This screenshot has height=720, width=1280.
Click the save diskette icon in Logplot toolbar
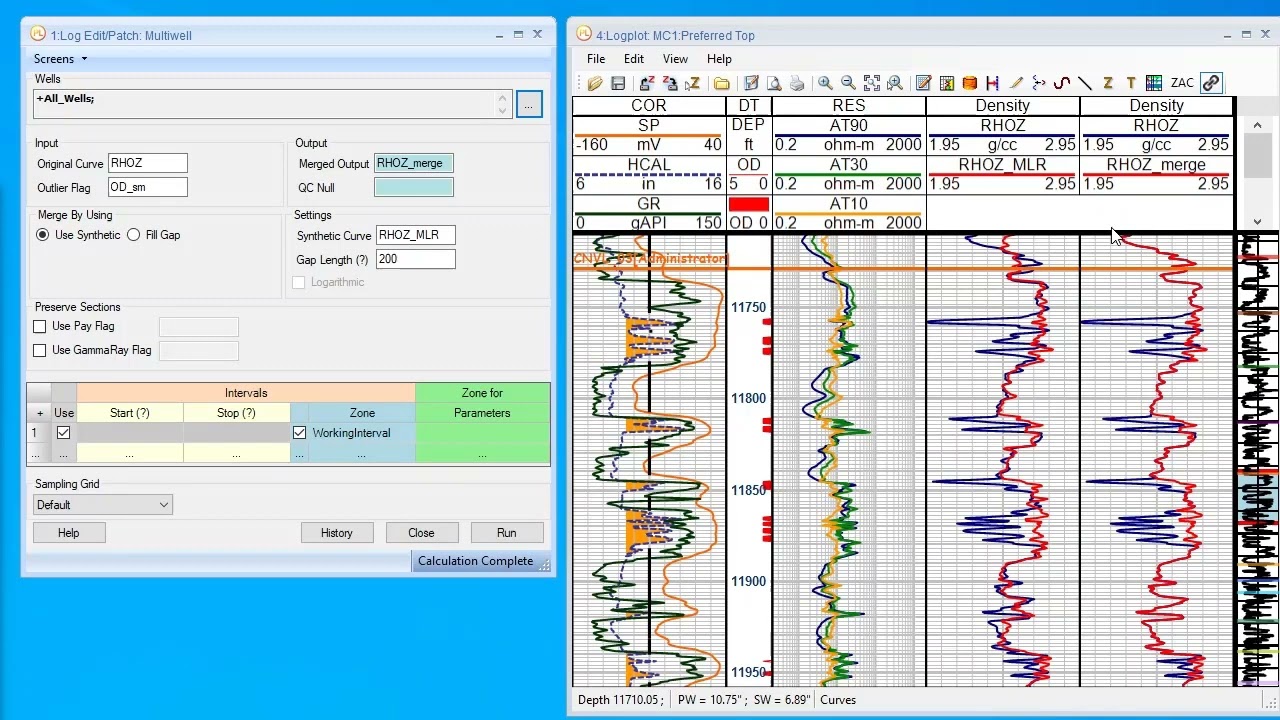618,83
